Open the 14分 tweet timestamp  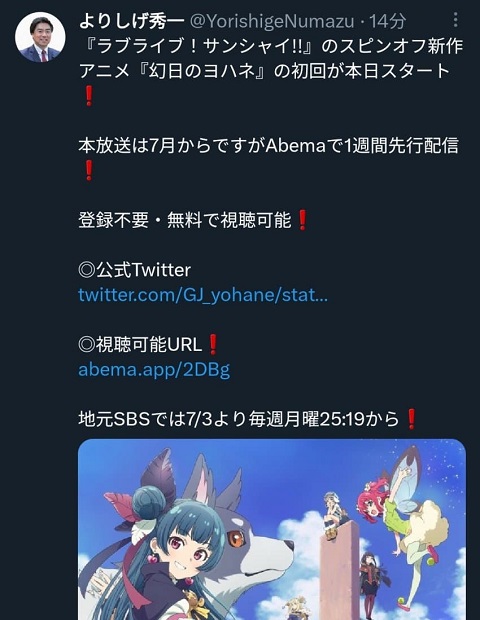point(387,21)
